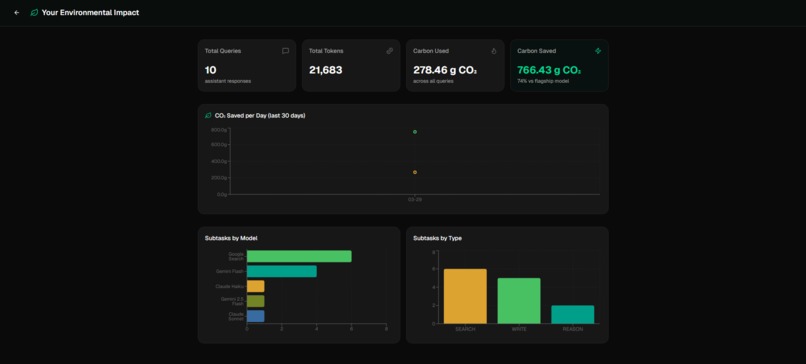Click the orange SEARCH bar in Subtasks by Type
Viewport: 806px width, 364px height.
point(465,296)
